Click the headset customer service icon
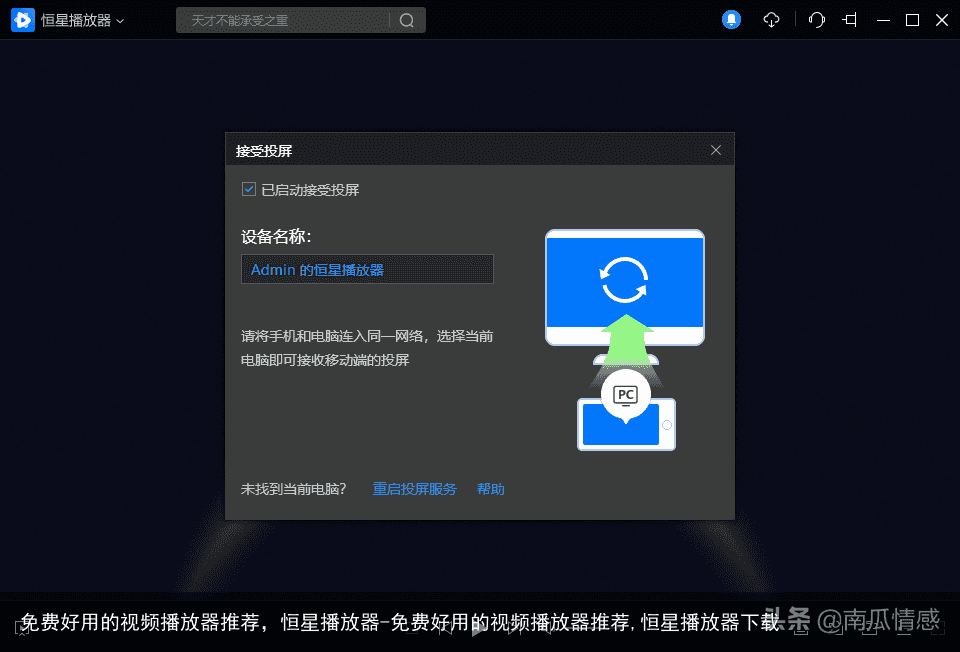 pyautogui.click(x=816, y=19)
